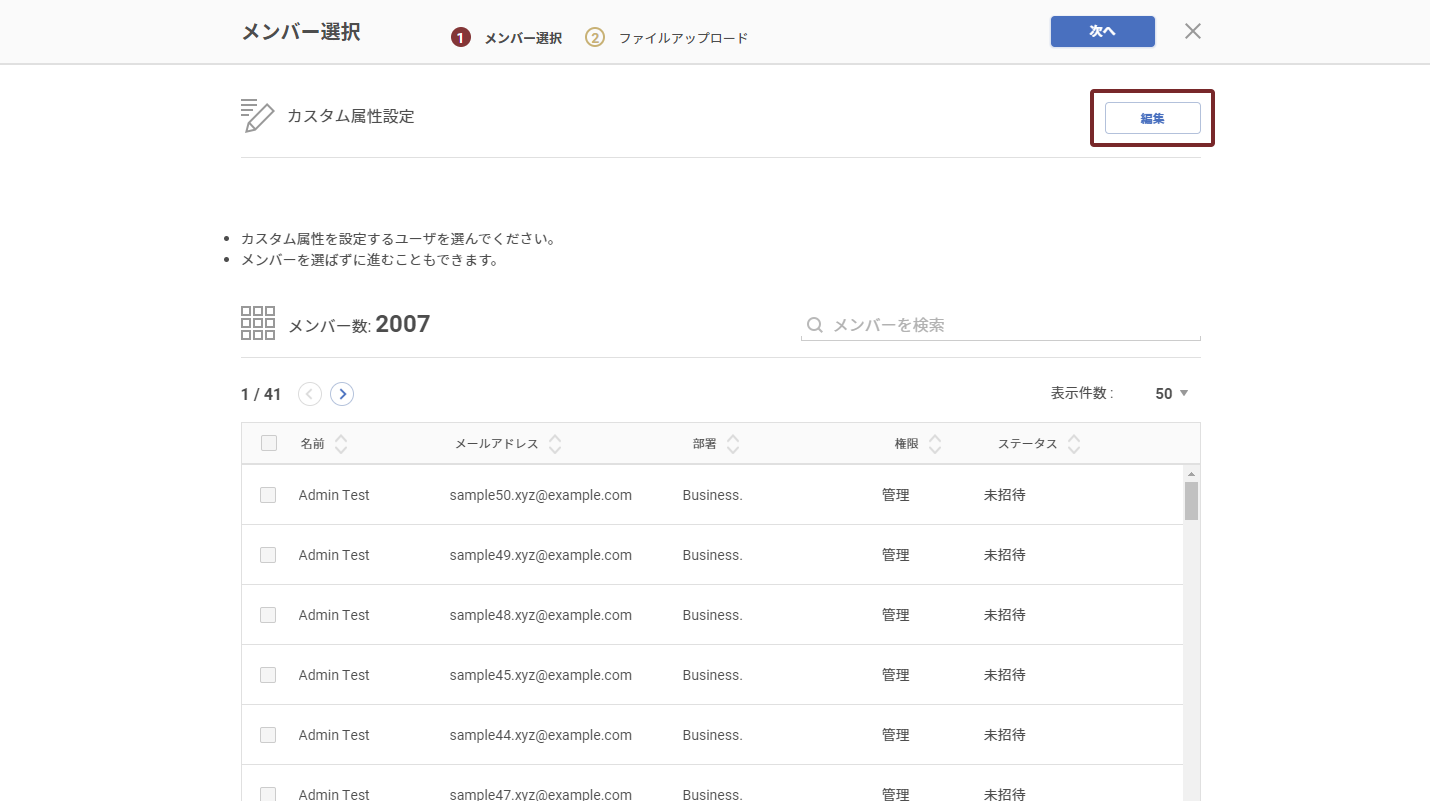Viewport: 1430px width, 801px height.
Task: Click the page indicator 1 / 41
Action: tap(261, 394)
